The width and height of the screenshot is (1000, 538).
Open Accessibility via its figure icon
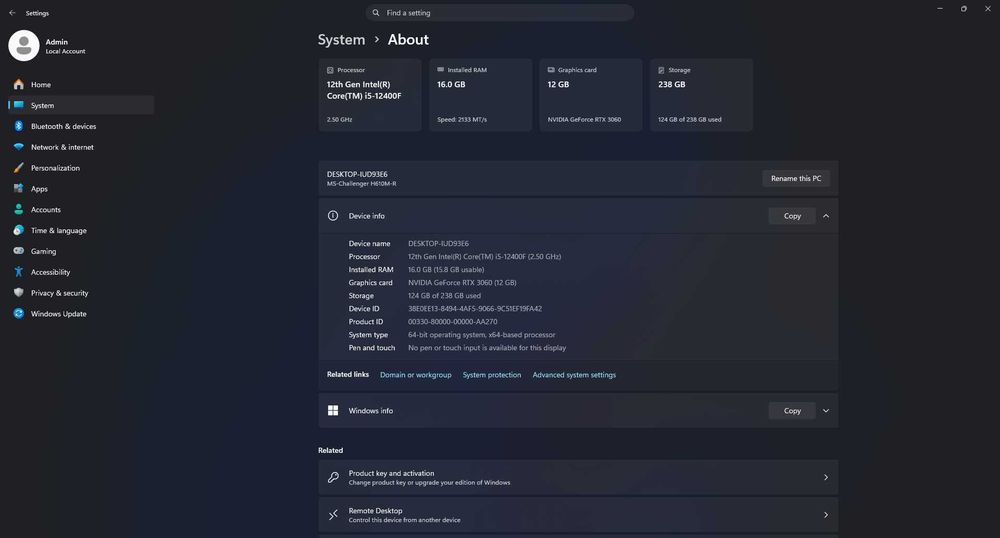tap(18, 272)
